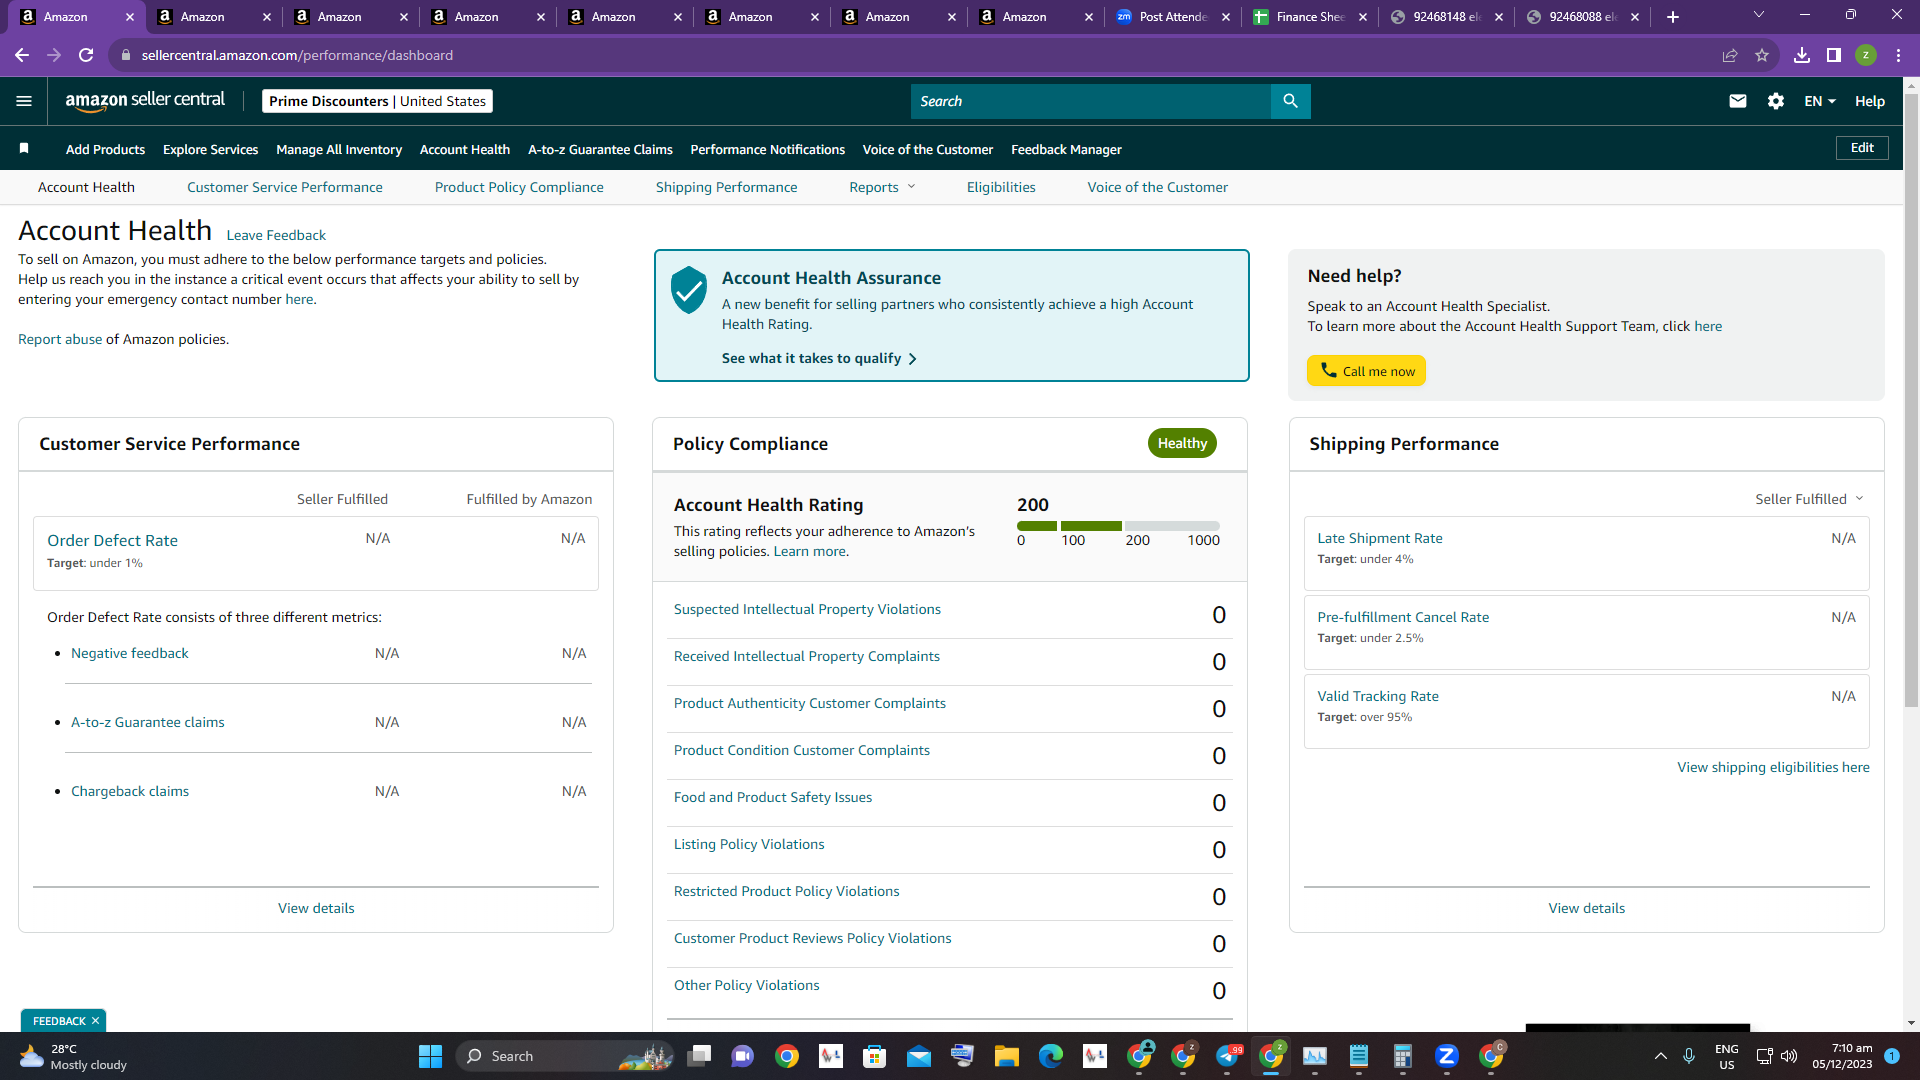
Task: Open the browser tab search chevron
Action: coord(1759,15)
